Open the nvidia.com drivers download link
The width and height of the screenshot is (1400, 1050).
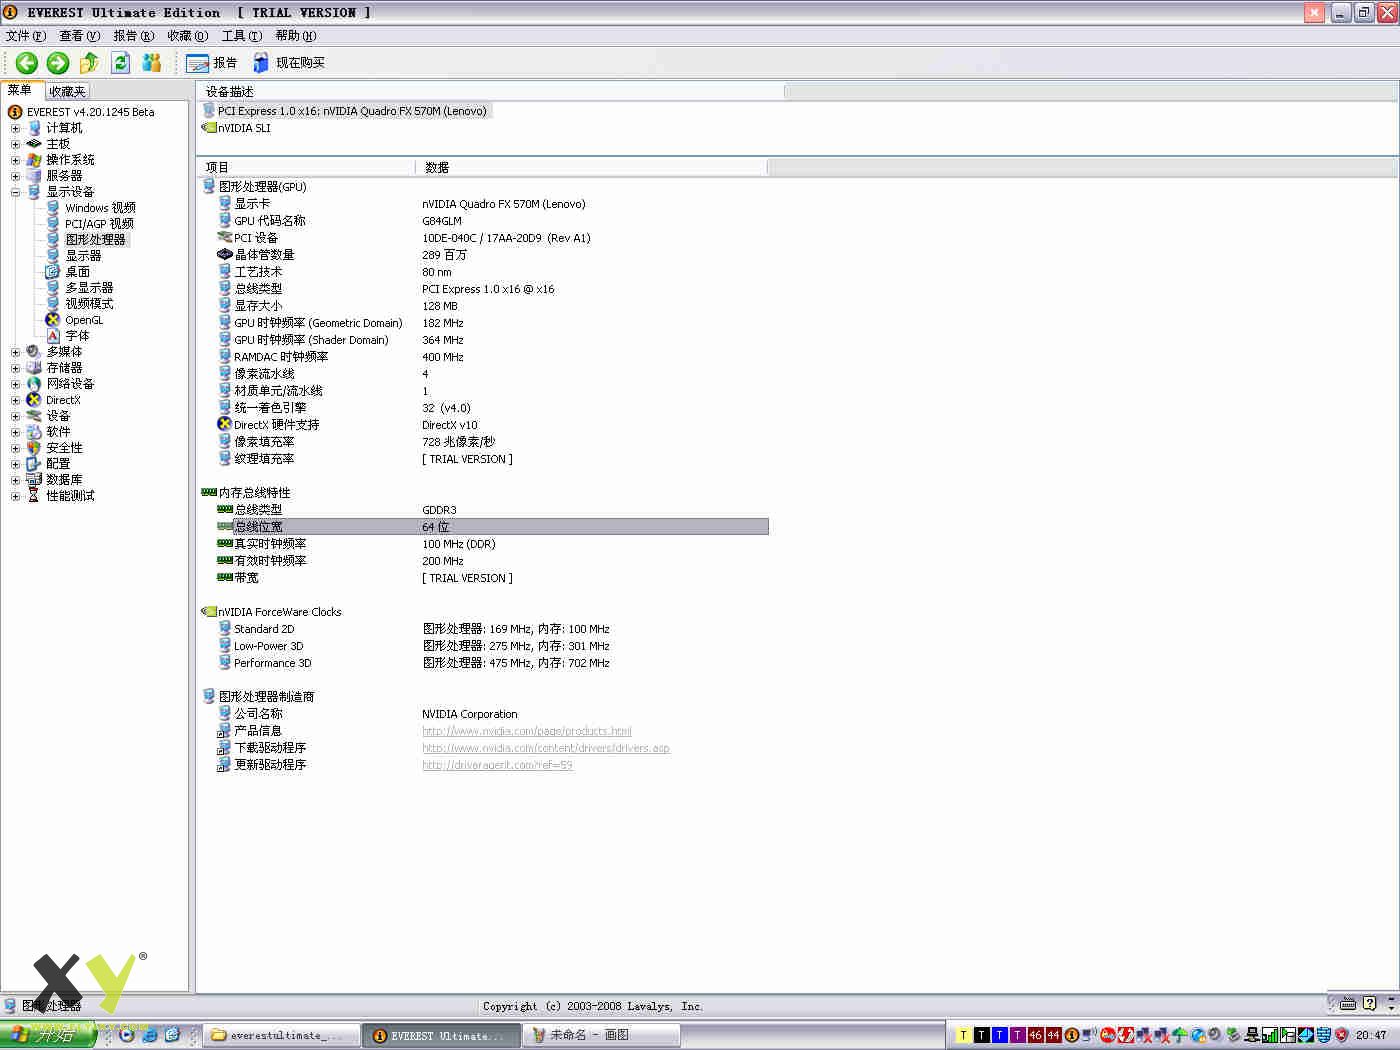(x=546, y=748)
